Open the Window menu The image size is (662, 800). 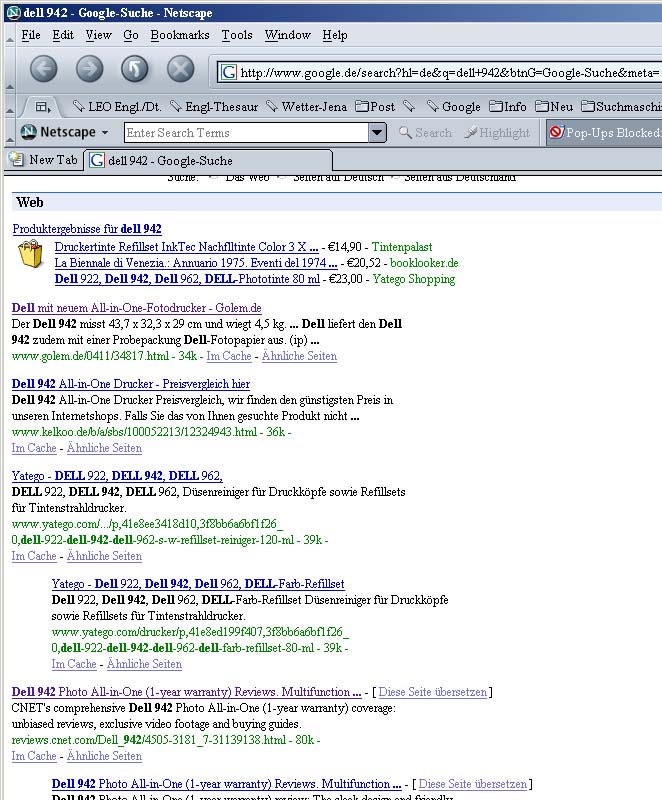(x=287, y=35)
